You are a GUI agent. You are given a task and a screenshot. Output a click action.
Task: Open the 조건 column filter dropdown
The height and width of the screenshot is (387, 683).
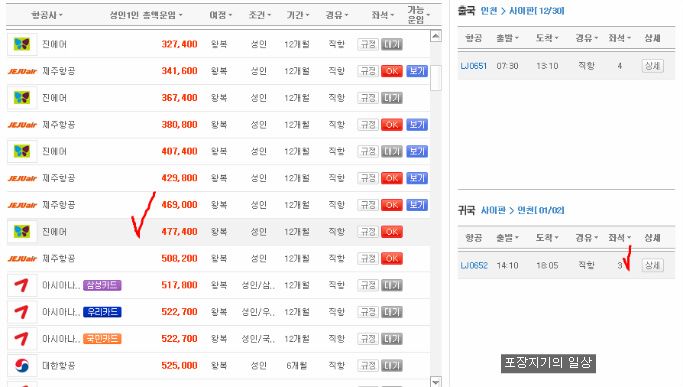point(260,15)
